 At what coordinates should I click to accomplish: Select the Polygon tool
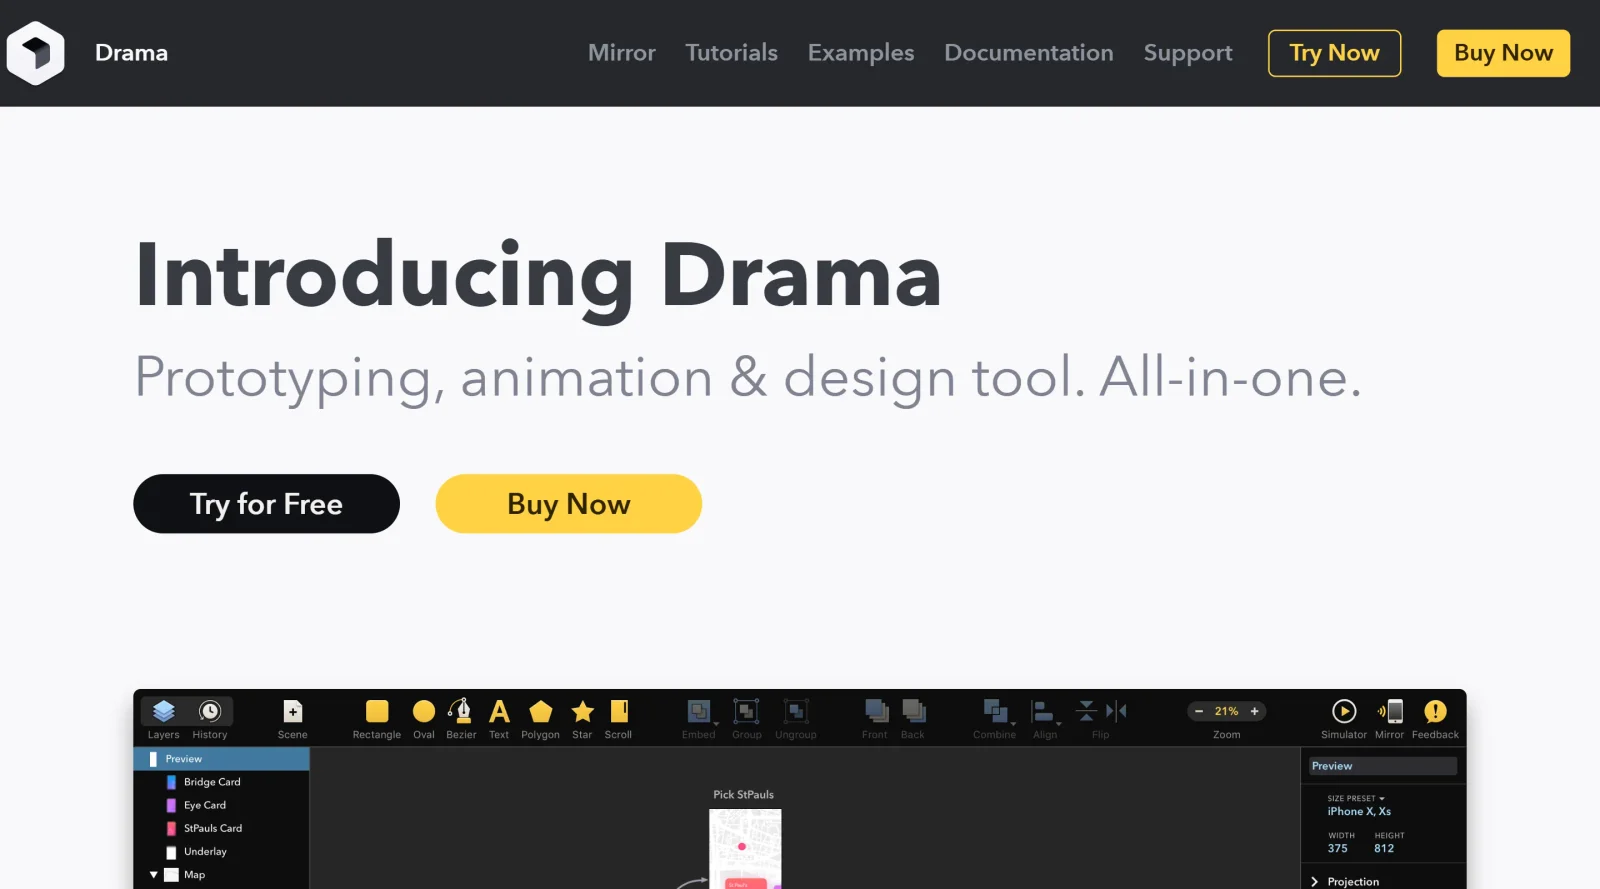click(x=541, y=711)
